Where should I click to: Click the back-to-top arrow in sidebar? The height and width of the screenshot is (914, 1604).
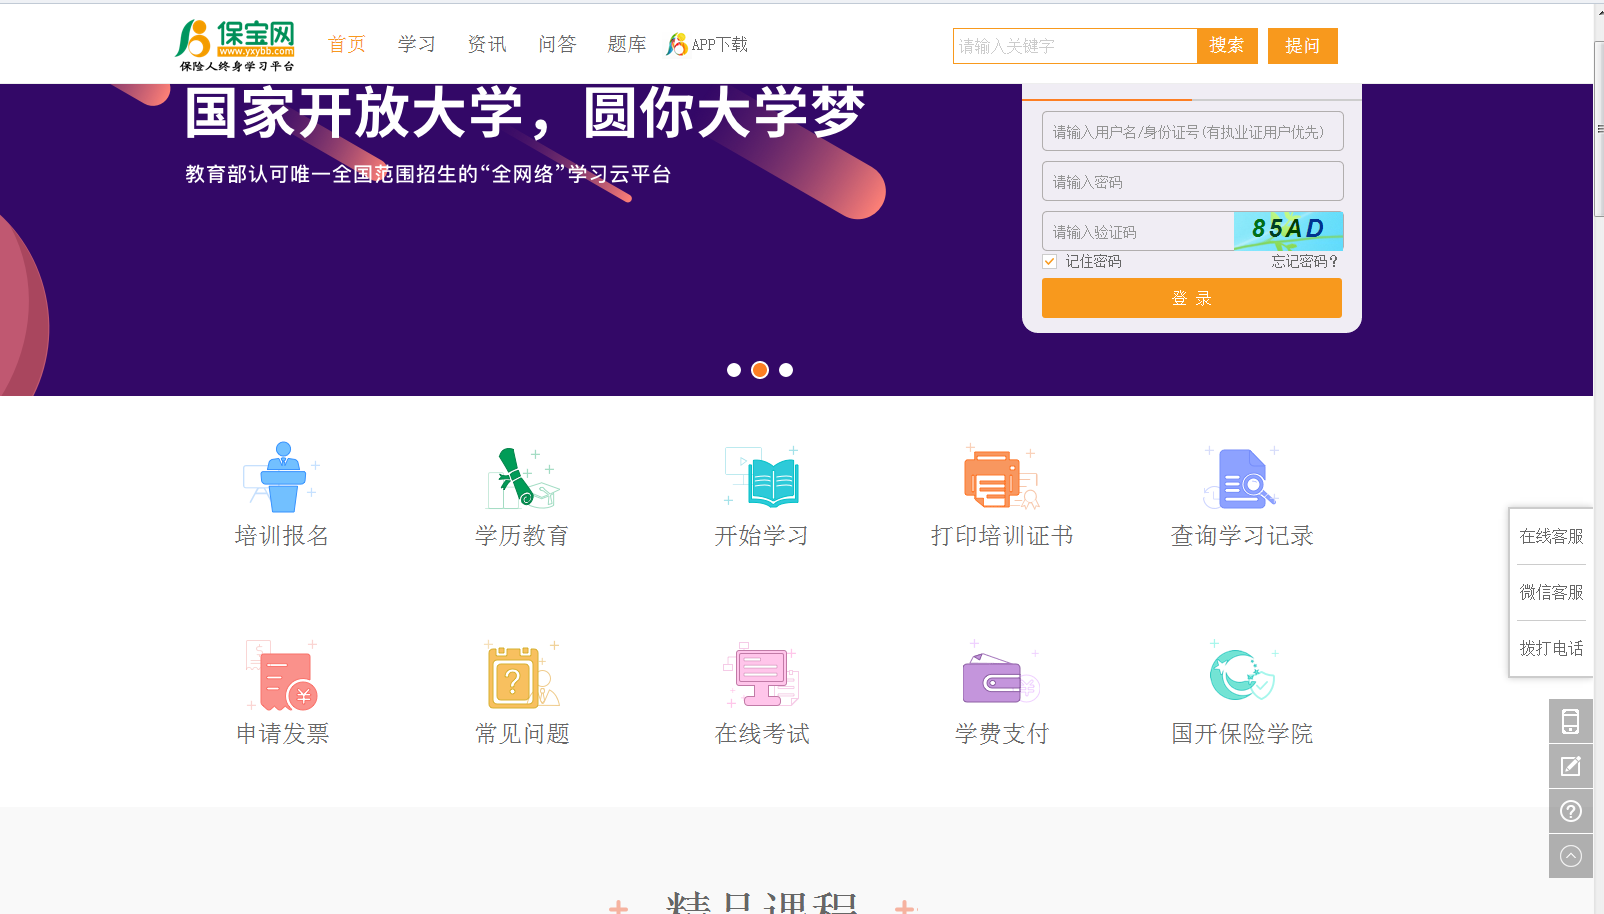tap(1571, 856)
